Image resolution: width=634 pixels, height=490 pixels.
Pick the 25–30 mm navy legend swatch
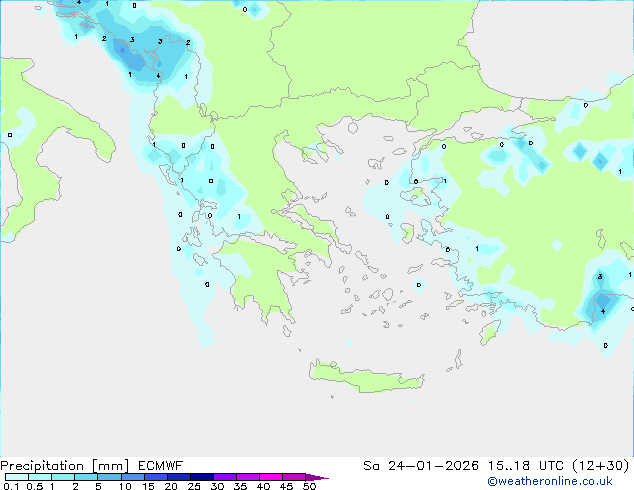coord(202,477)
